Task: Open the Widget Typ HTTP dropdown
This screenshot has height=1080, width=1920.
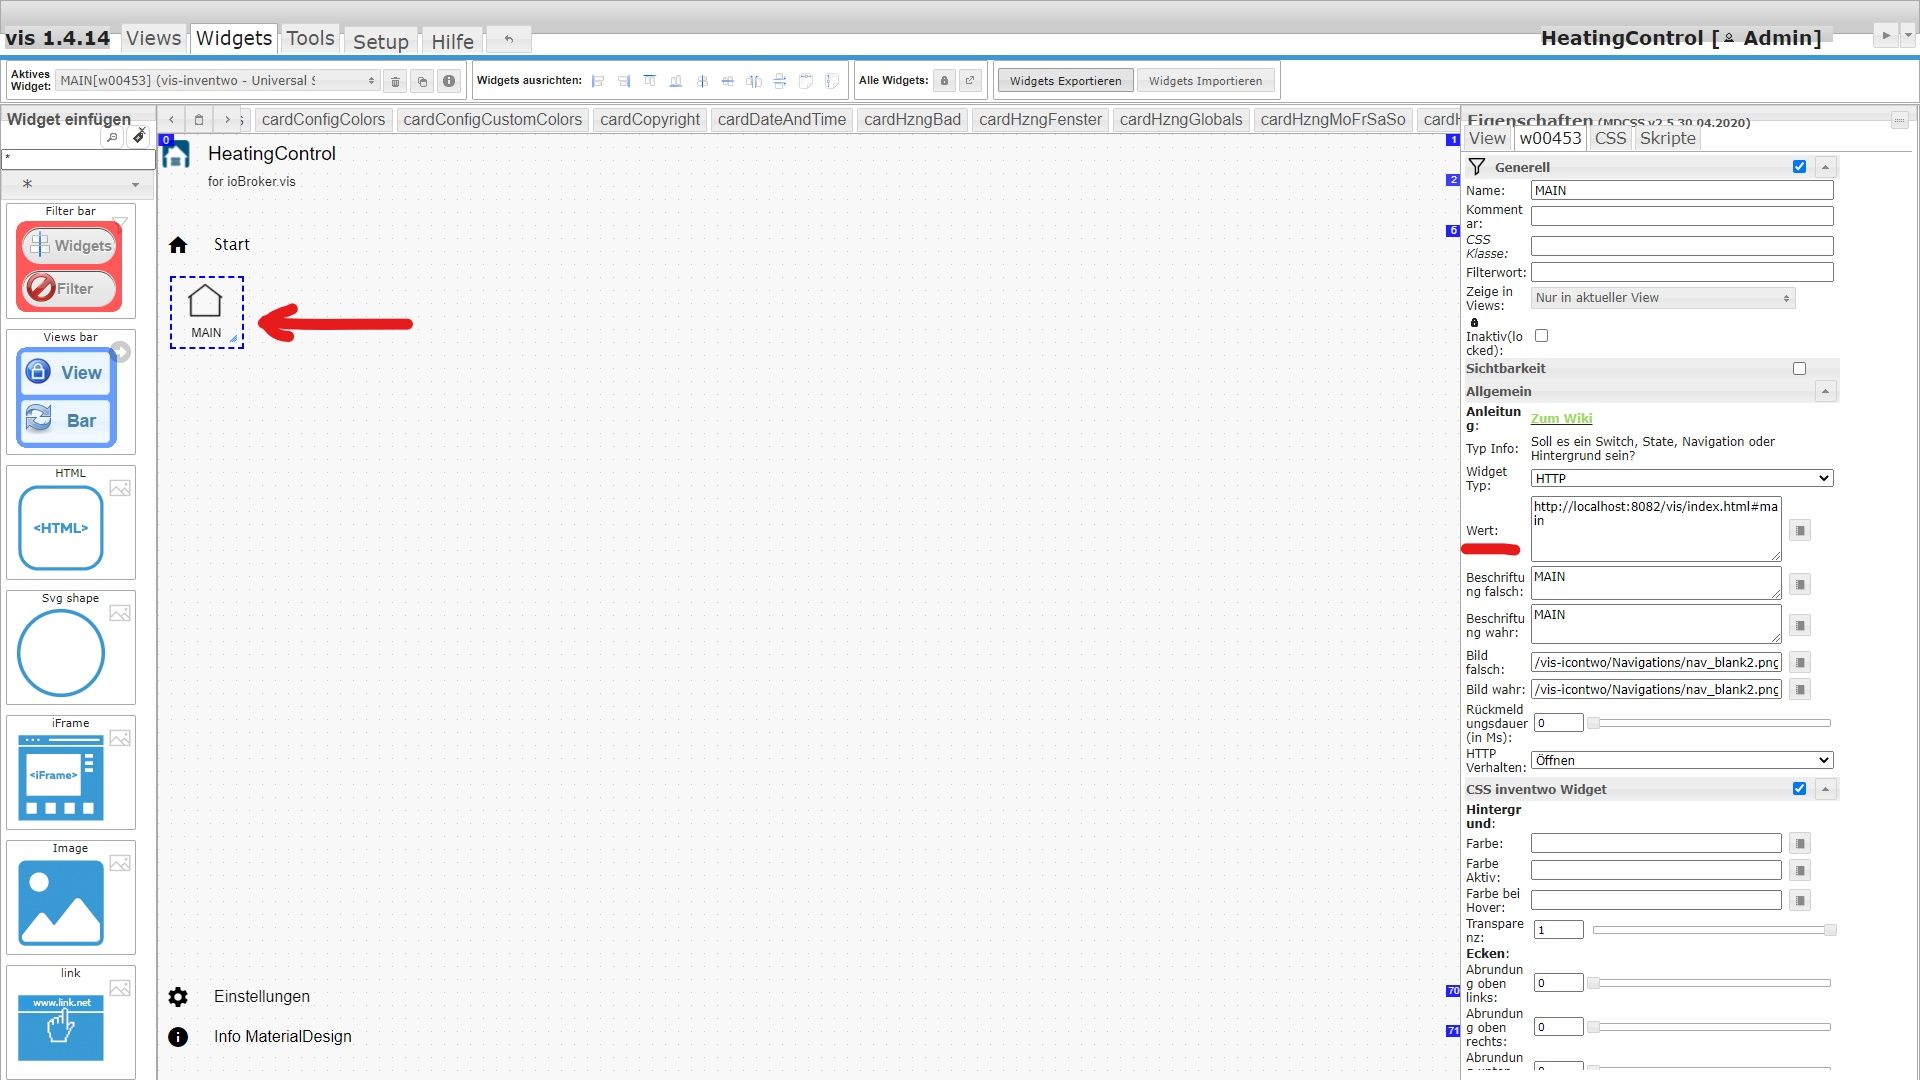Action: click(x=1681, y=478)
